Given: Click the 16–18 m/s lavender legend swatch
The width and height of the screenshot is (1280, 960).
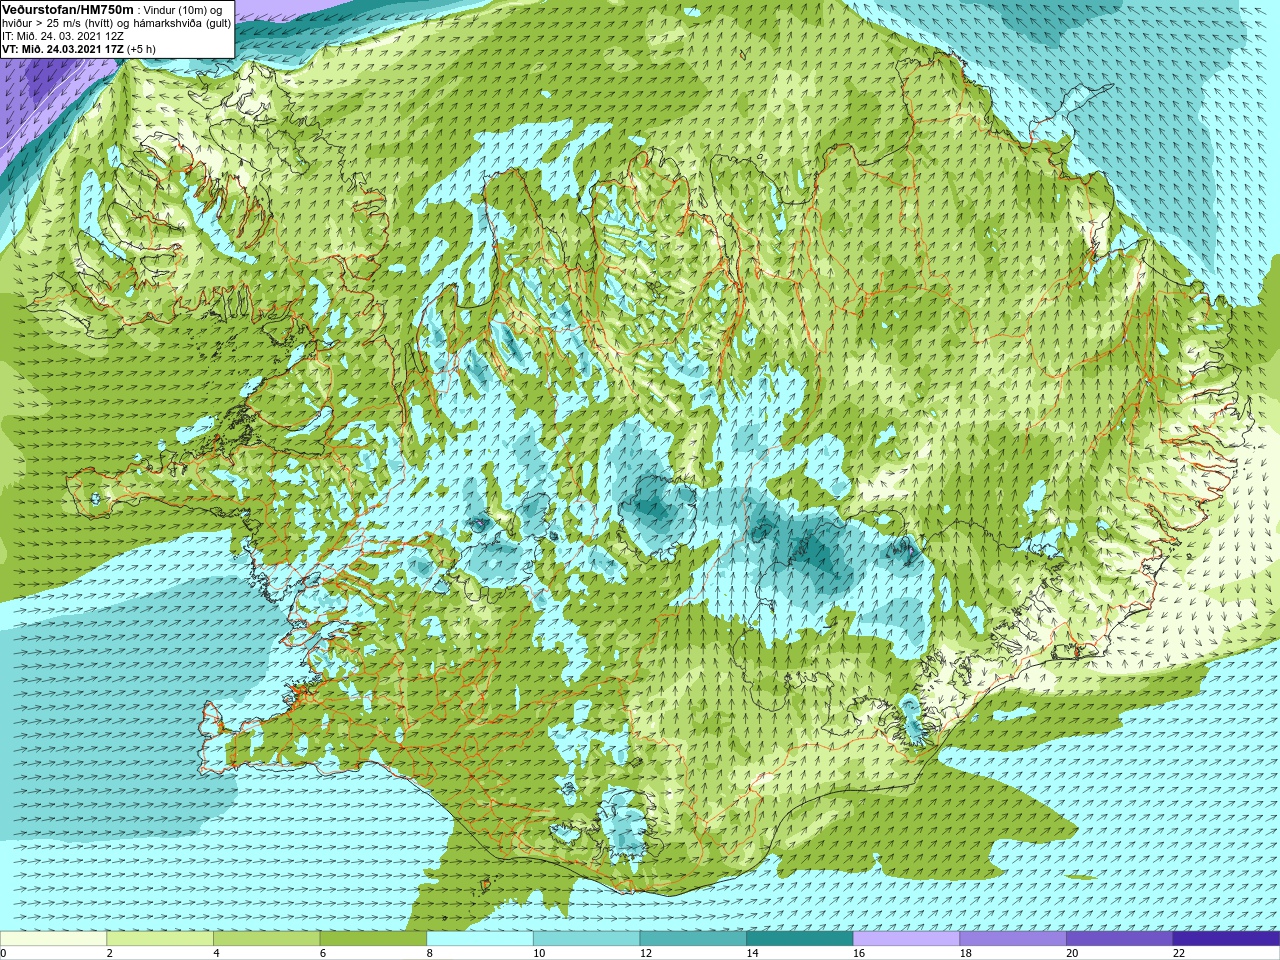Looking at the screenshot, I should (906, 939).
